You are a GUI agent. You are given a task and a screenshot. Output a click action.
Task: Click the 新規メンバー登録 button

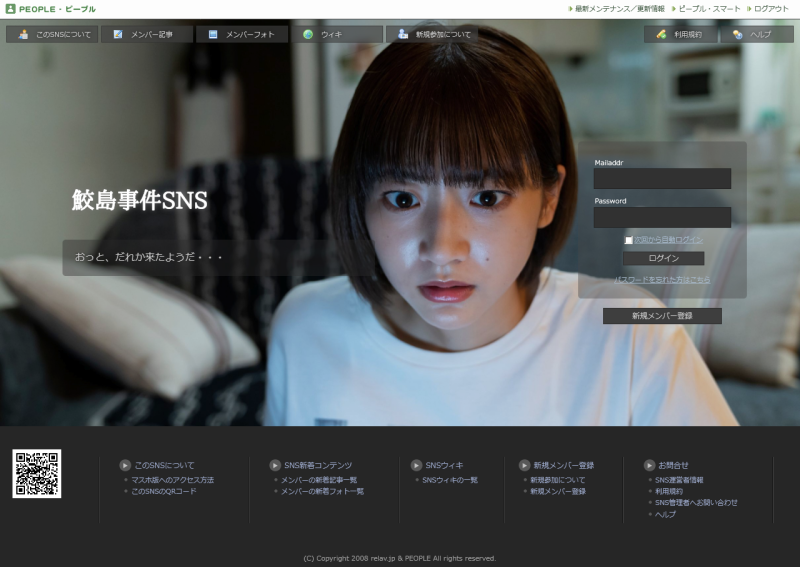pos(662,316)
